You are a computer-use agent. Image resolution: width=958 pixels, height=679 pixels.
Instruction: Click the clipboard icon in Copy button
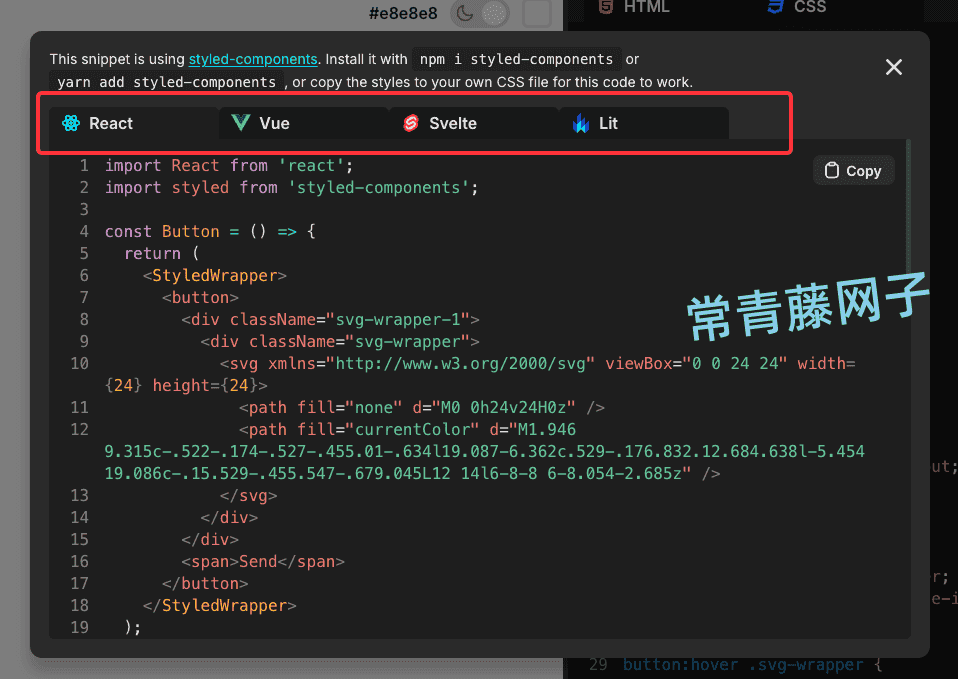click(x=832, y=171)
